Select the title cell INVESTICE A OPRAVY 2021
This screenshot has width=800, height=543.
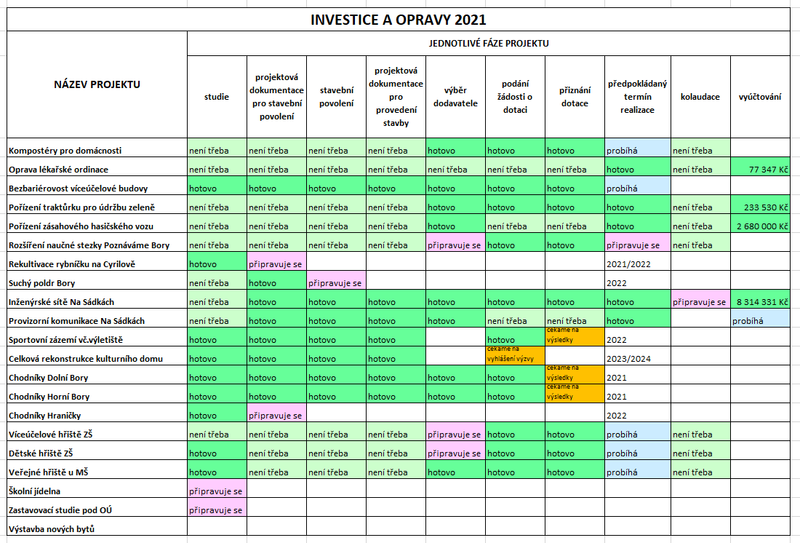pos(398,20)
